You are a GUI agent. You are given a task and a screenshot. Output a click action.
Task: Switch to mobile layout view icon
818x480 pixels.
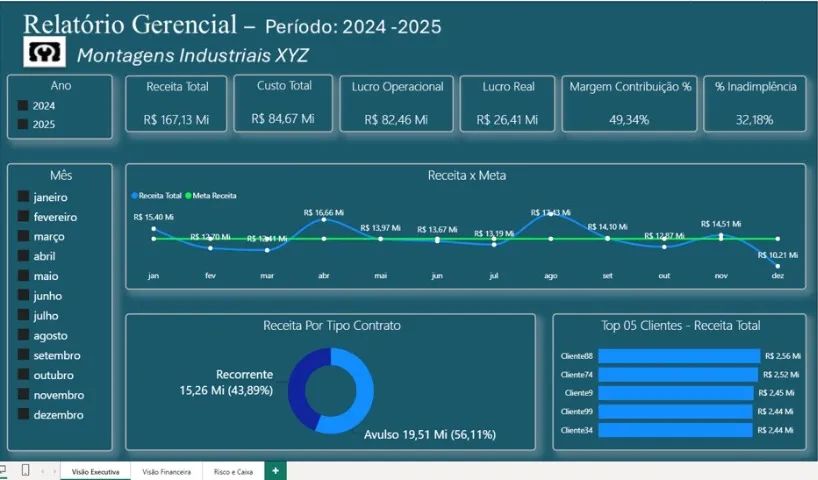pyautogui.click(x=25, y=470)
